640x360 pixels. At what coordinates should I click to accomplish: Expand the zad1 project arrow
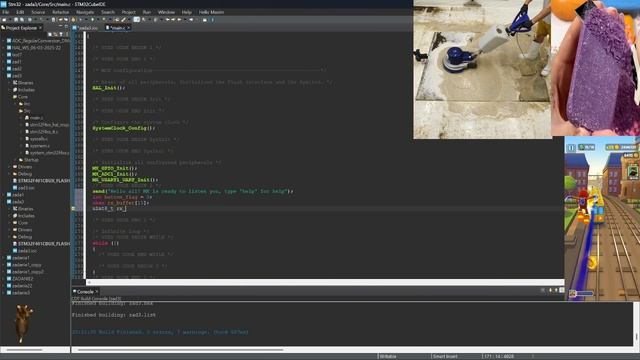click(x=4, y=62)
